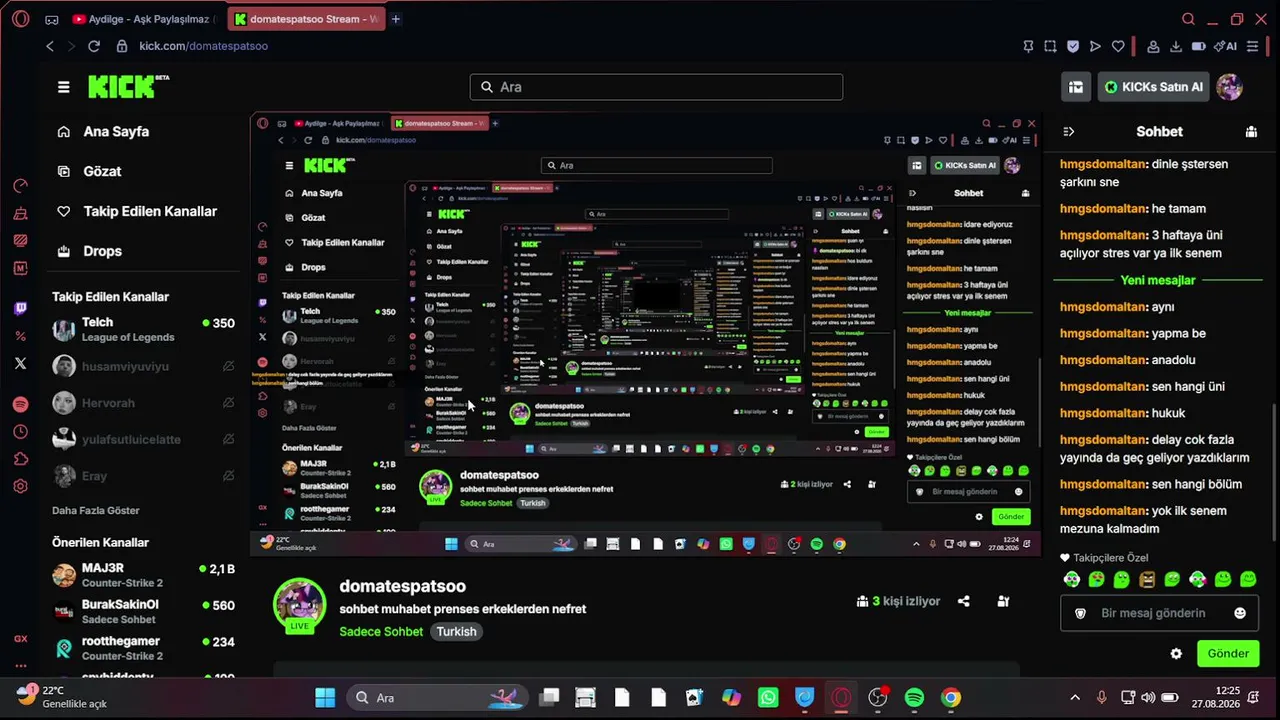Click the kick.com/domatespatsoo address bar
1280x720 pixels.
click(x=203, y=46)
